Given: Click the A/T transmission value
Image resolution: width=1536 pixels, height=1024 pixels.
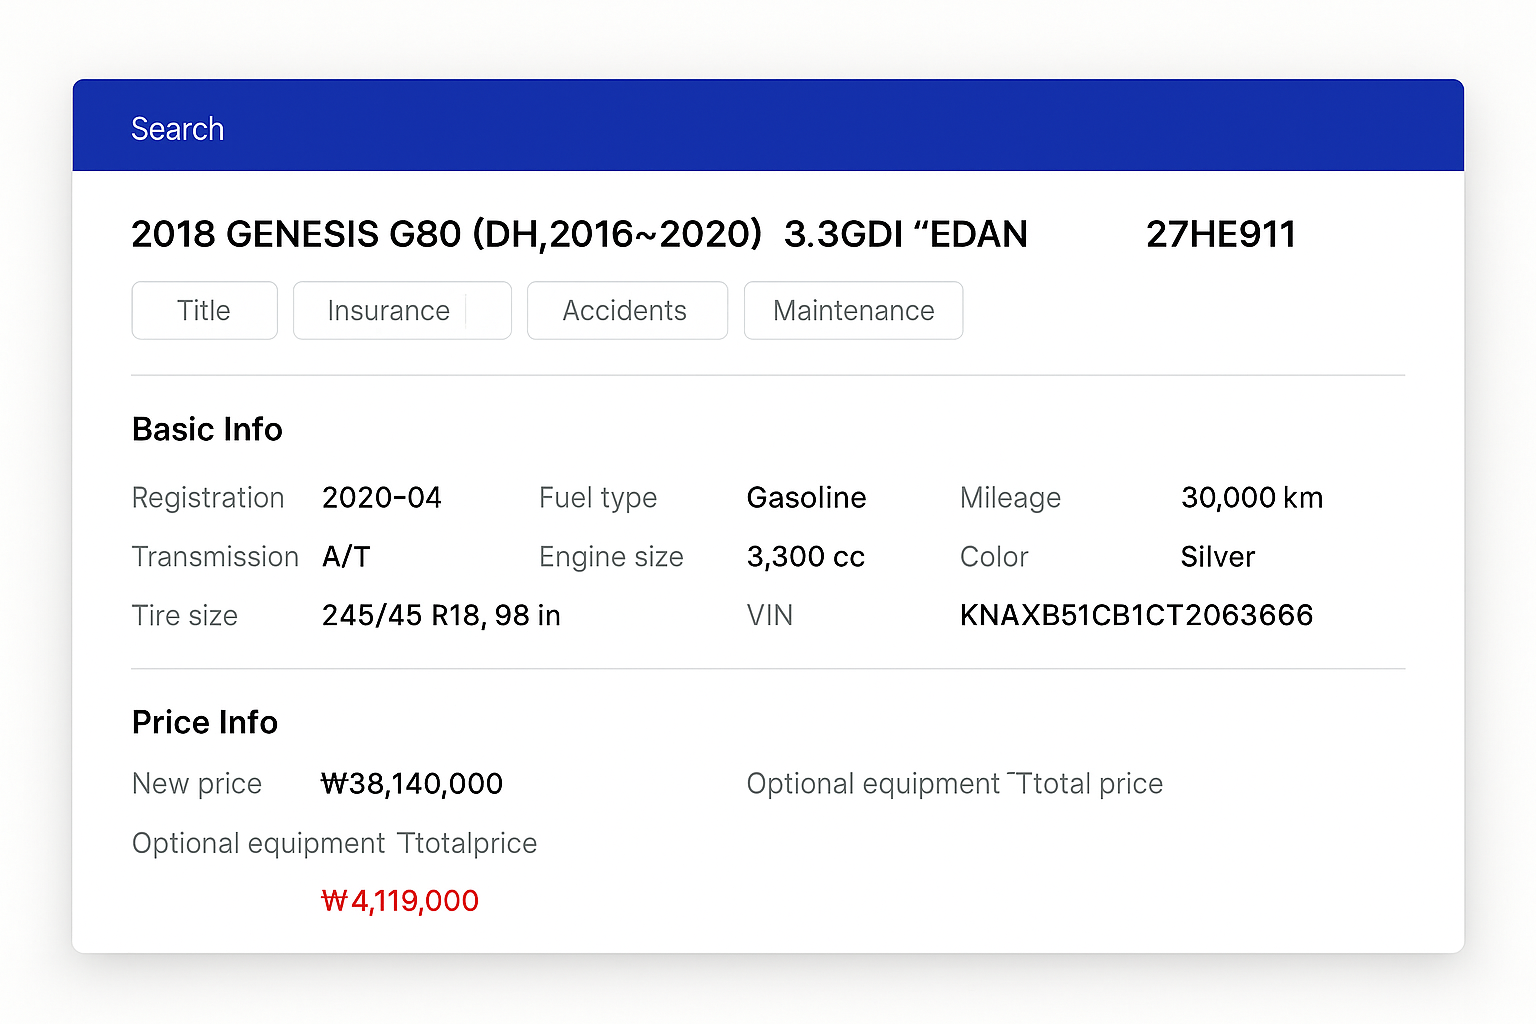Looking at the screenshot, I should coord(346,557).
